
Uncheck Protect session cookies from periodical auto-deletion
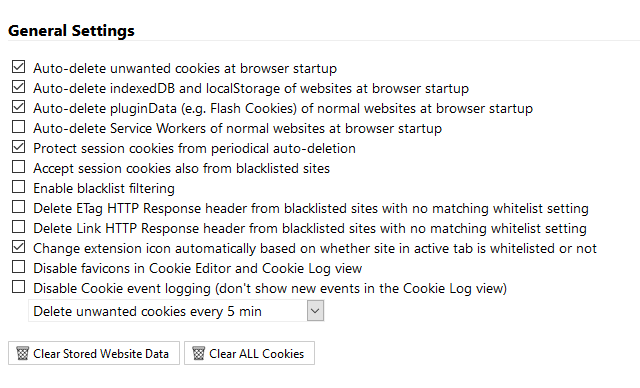point(18,146)
